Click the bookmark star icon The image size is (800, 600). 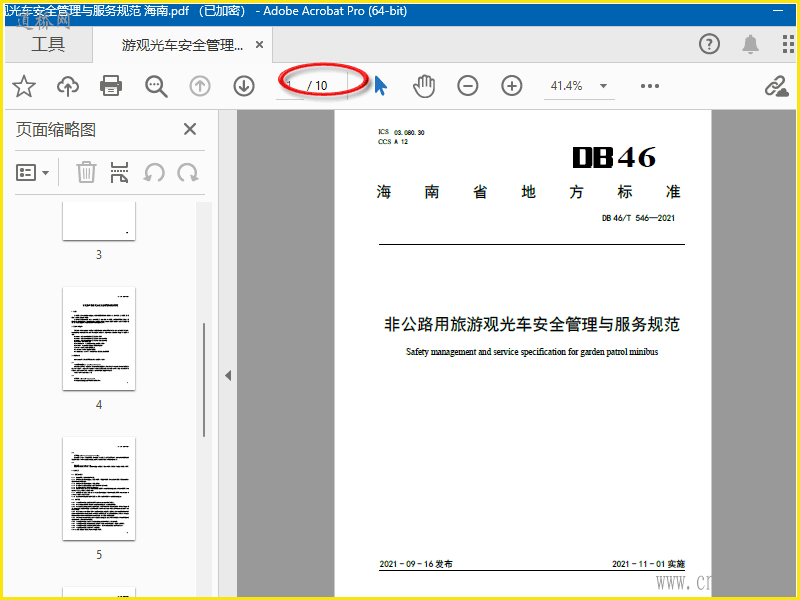pyautogui.click(x=24, y=86)
